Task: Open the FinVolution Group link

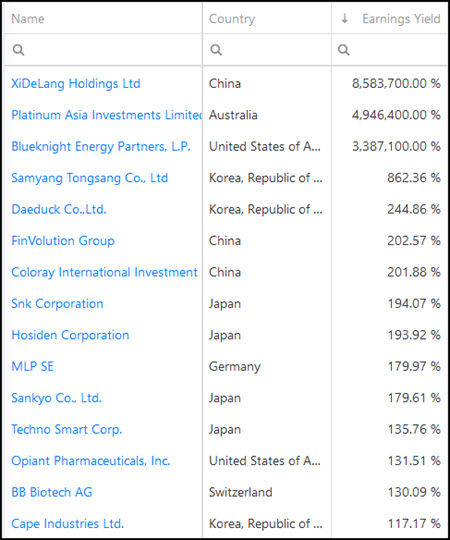Action: click(63, 241)
